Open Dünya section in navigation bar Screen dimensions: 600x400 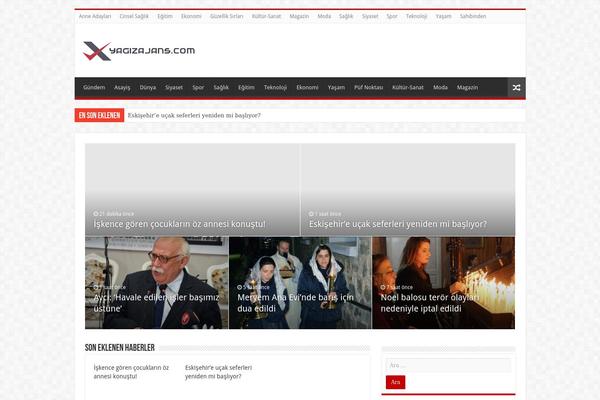pyautogui.click(x=148, y=87)
